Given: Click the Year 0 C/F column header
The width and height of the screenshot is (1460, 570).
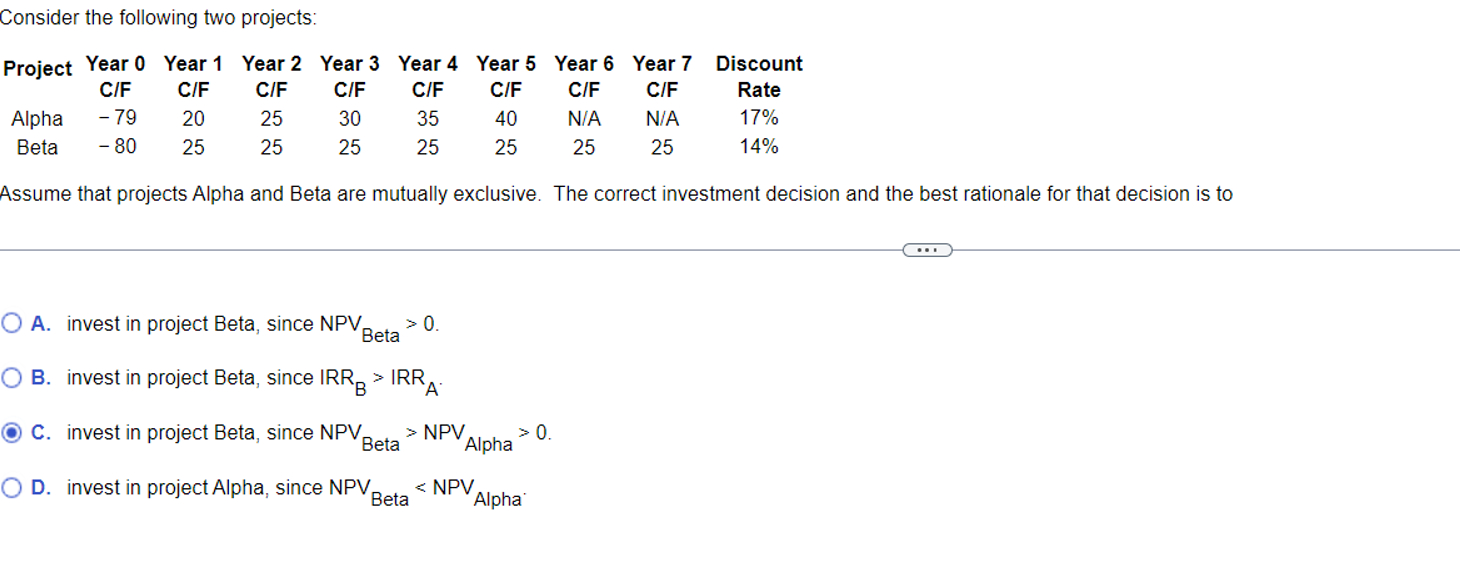Looking at the screenshot, I should pos(116,76).
